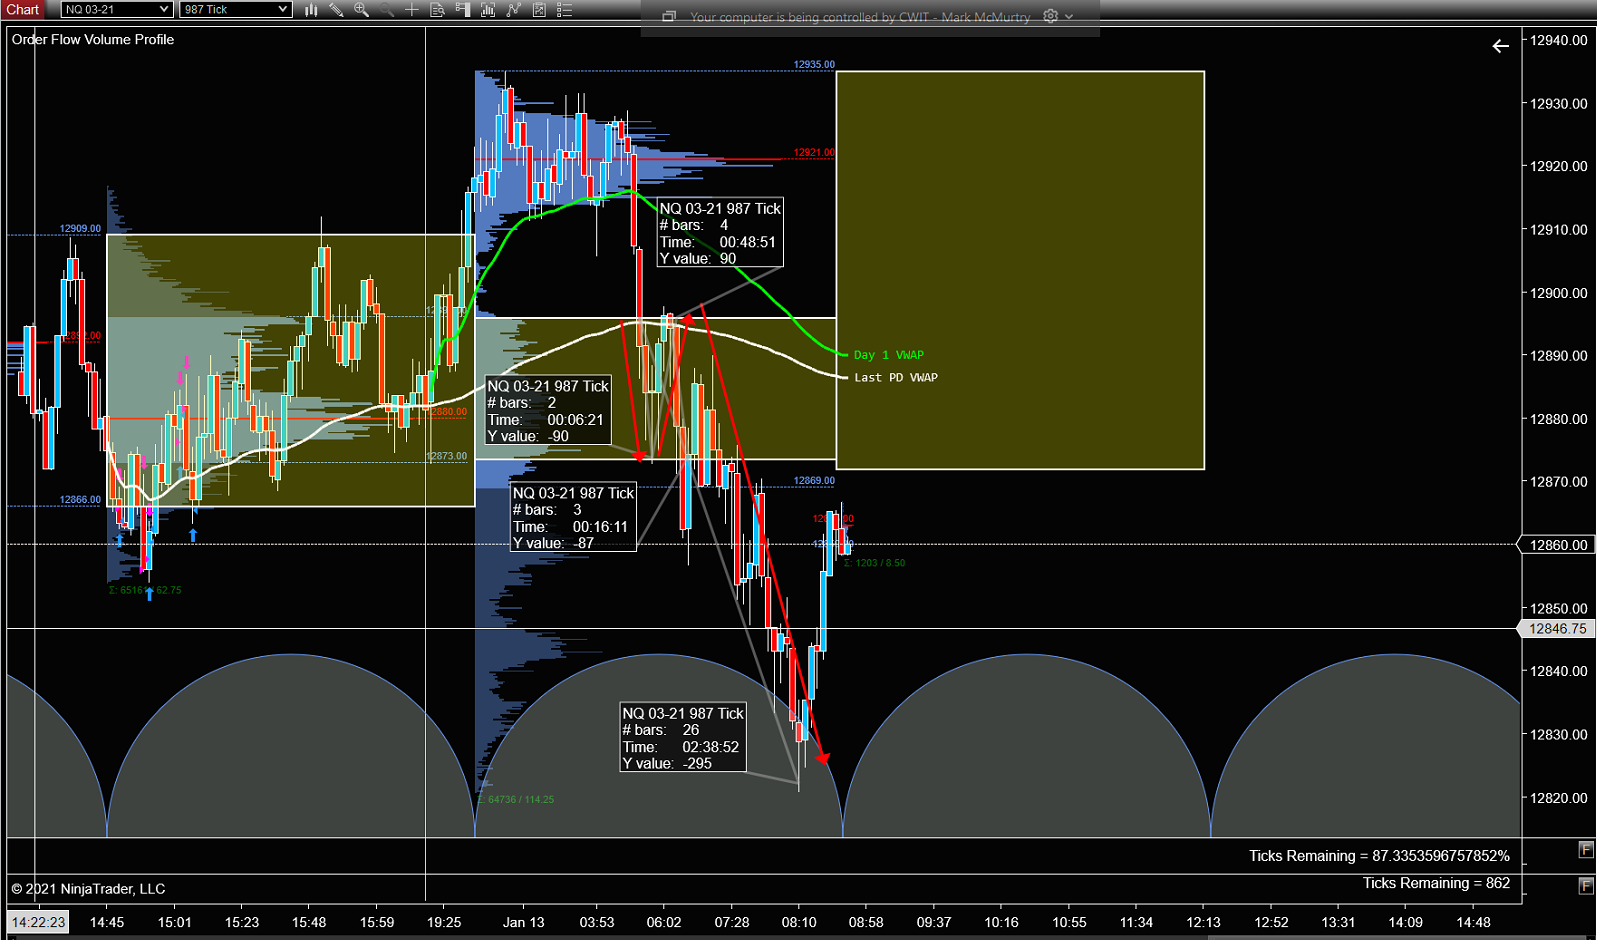Click the ruler label showing Y value 90
The width and height of the screenshot is (1597, 940).
[720, 233]
